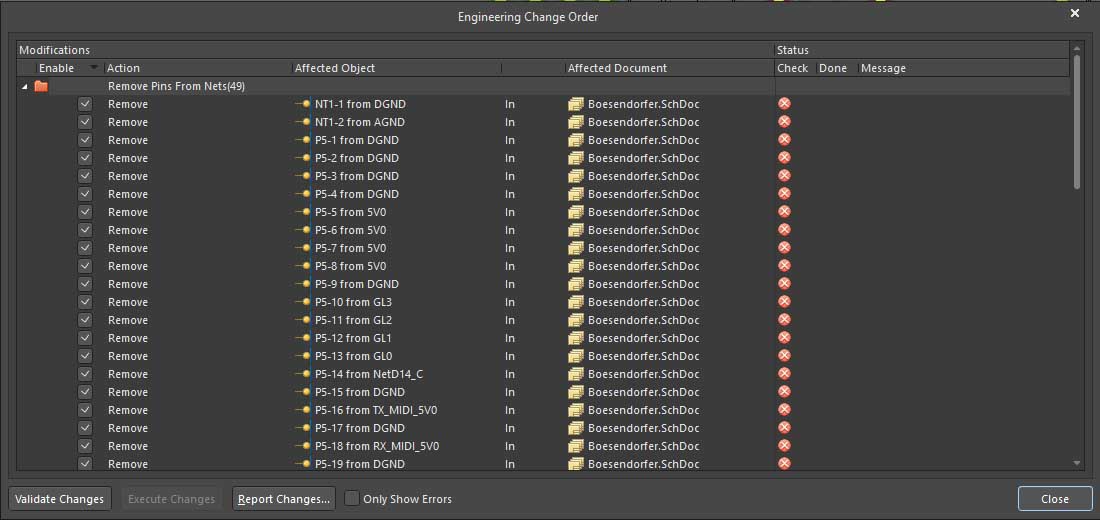
Task: Open the Enable column dropdown arrow
Action: click(94, 68)
